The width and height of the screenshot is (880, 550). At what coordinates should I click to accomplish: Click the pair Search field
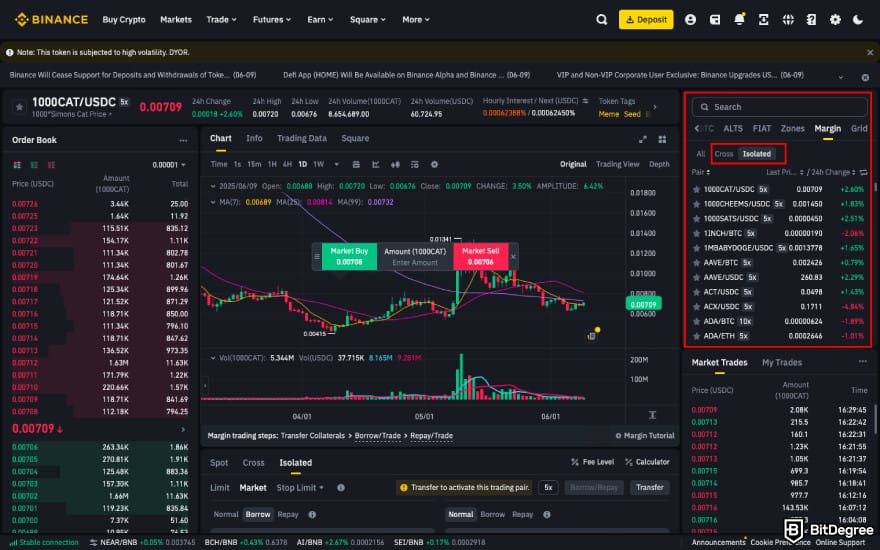click(x=780, y=107)
